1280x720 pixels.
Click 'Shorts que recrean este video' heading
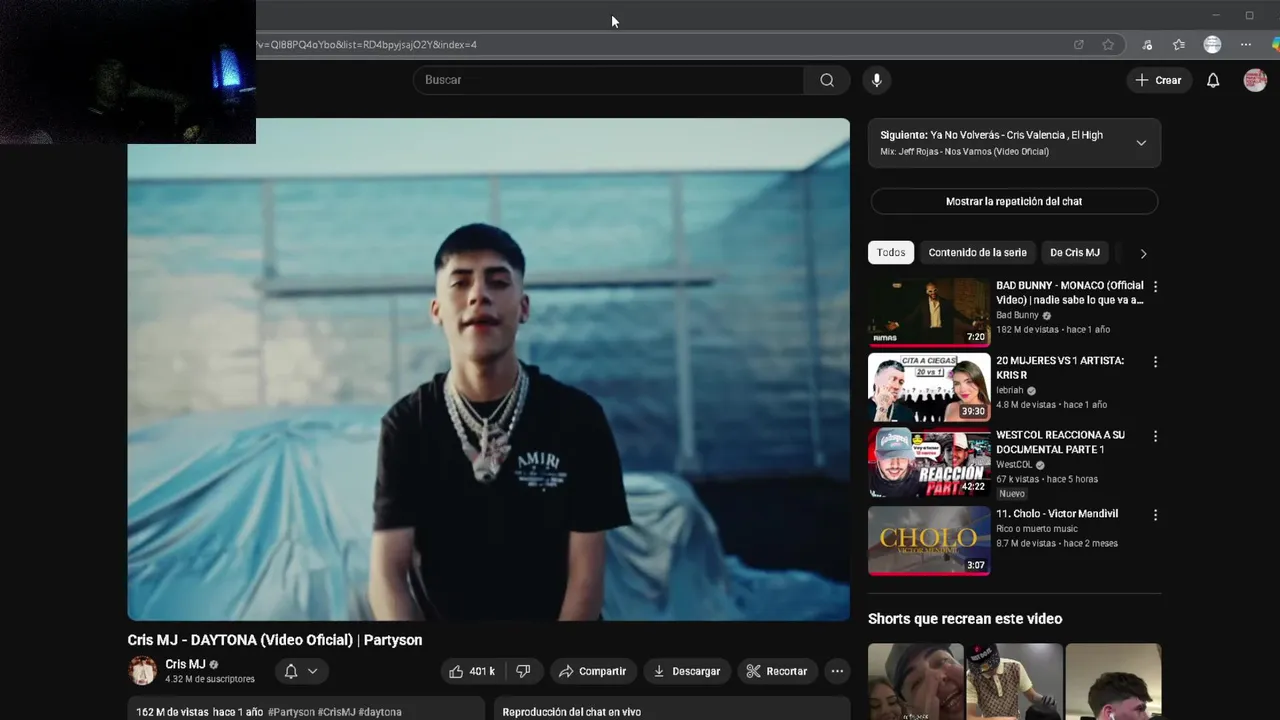(x=965, y=619)
